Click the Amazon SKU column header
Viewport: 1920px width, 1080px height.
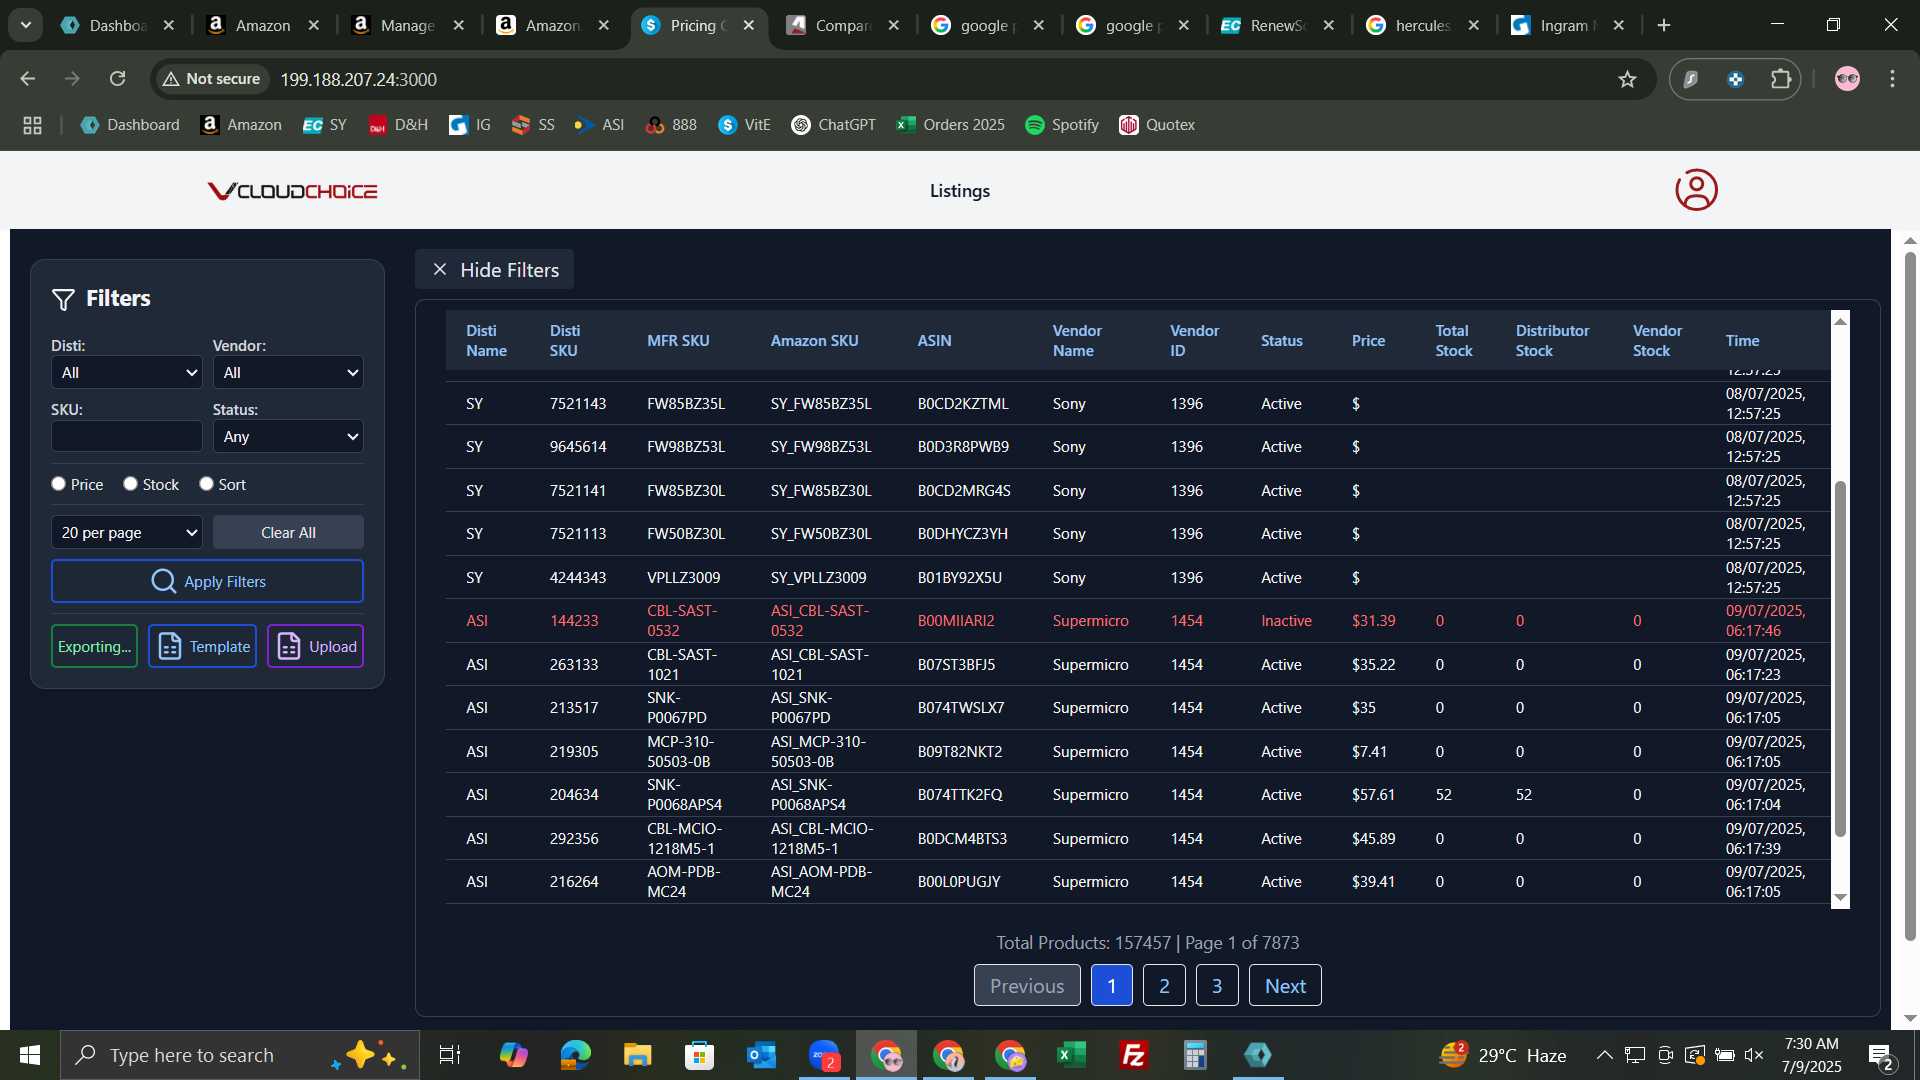[x=814, y=341]
